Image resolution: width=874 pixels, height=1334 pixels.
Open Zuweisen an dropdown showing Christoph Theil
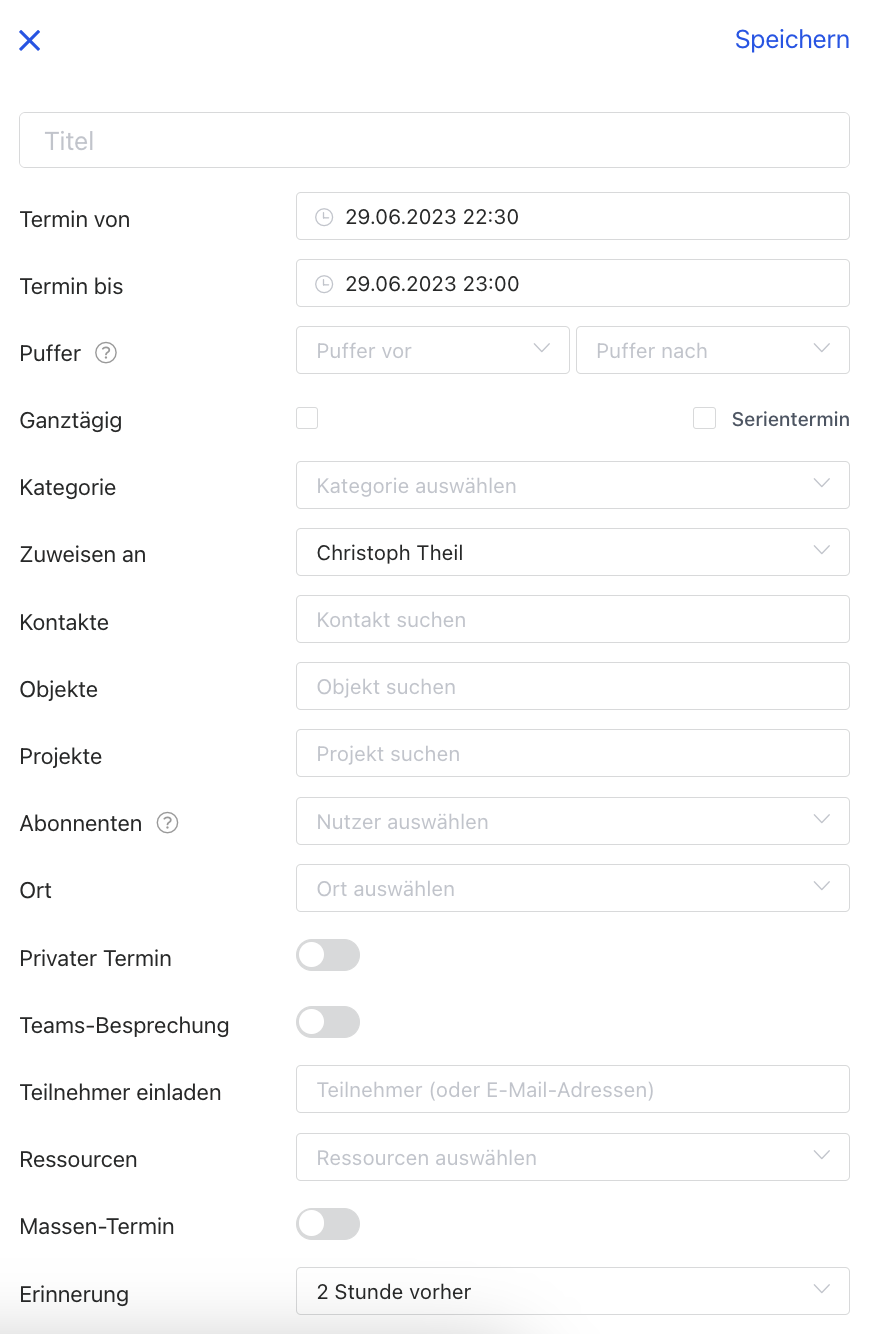(x=572, y=552)
